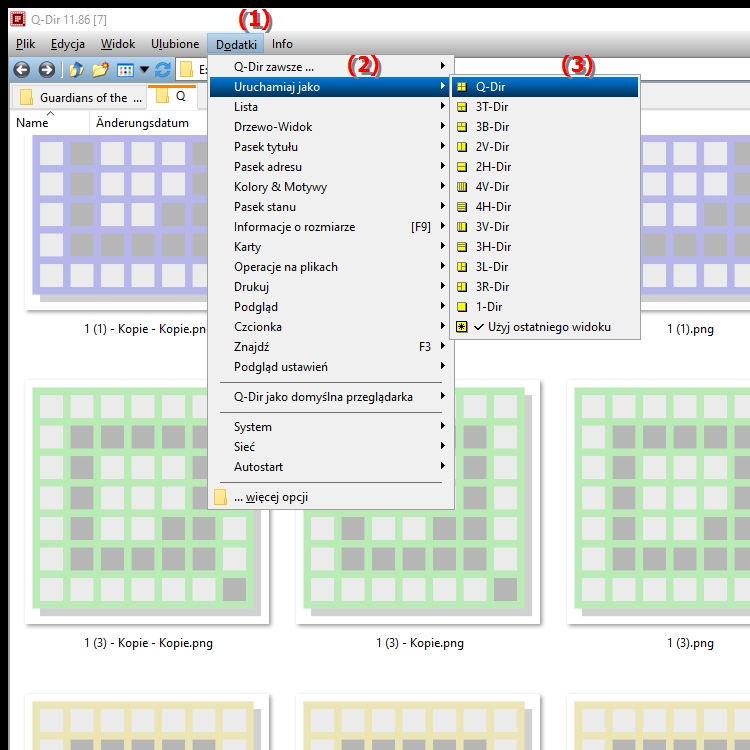Expand the Lista submenu

click(330, 107)
